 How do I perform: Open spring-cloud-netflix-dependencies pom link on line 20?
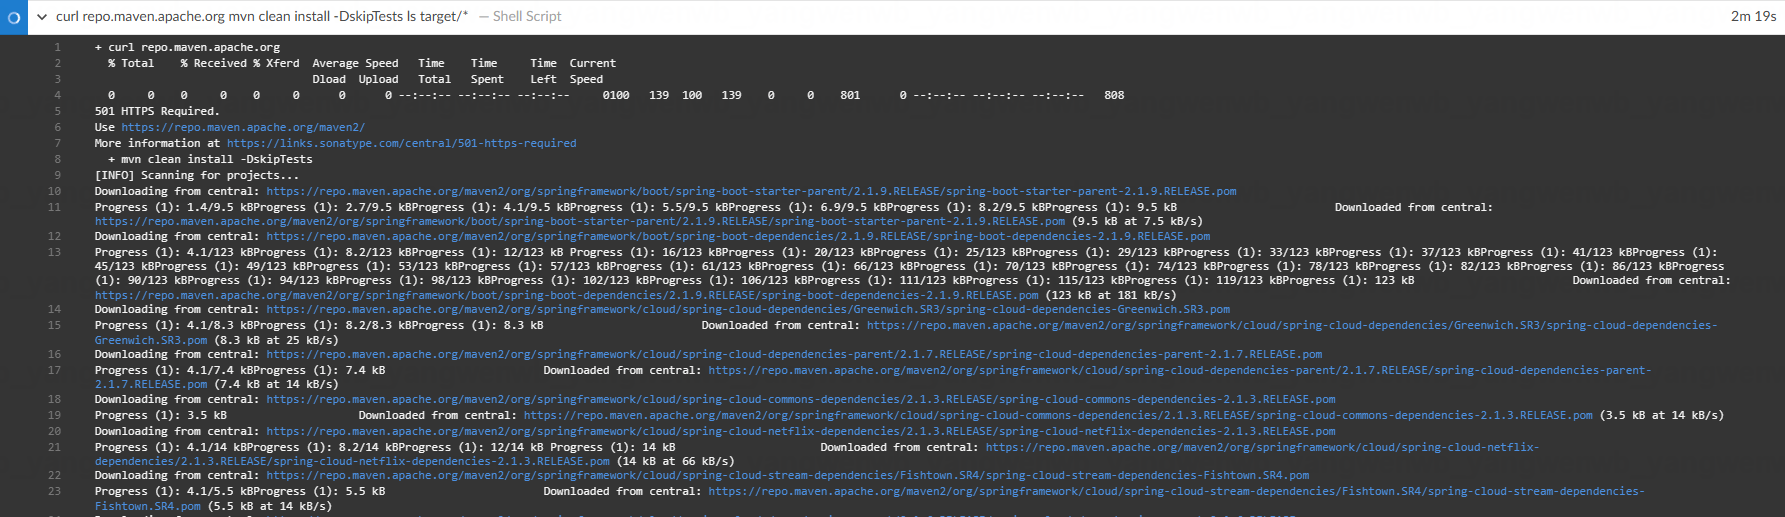point(801,431)
